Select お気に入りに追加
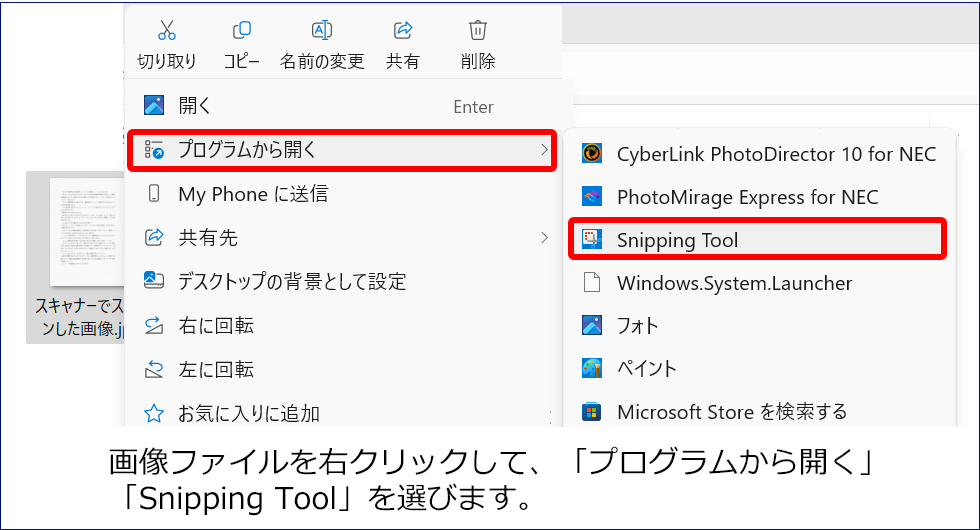Screen dimensions: 980x530 tap(342, 412)
